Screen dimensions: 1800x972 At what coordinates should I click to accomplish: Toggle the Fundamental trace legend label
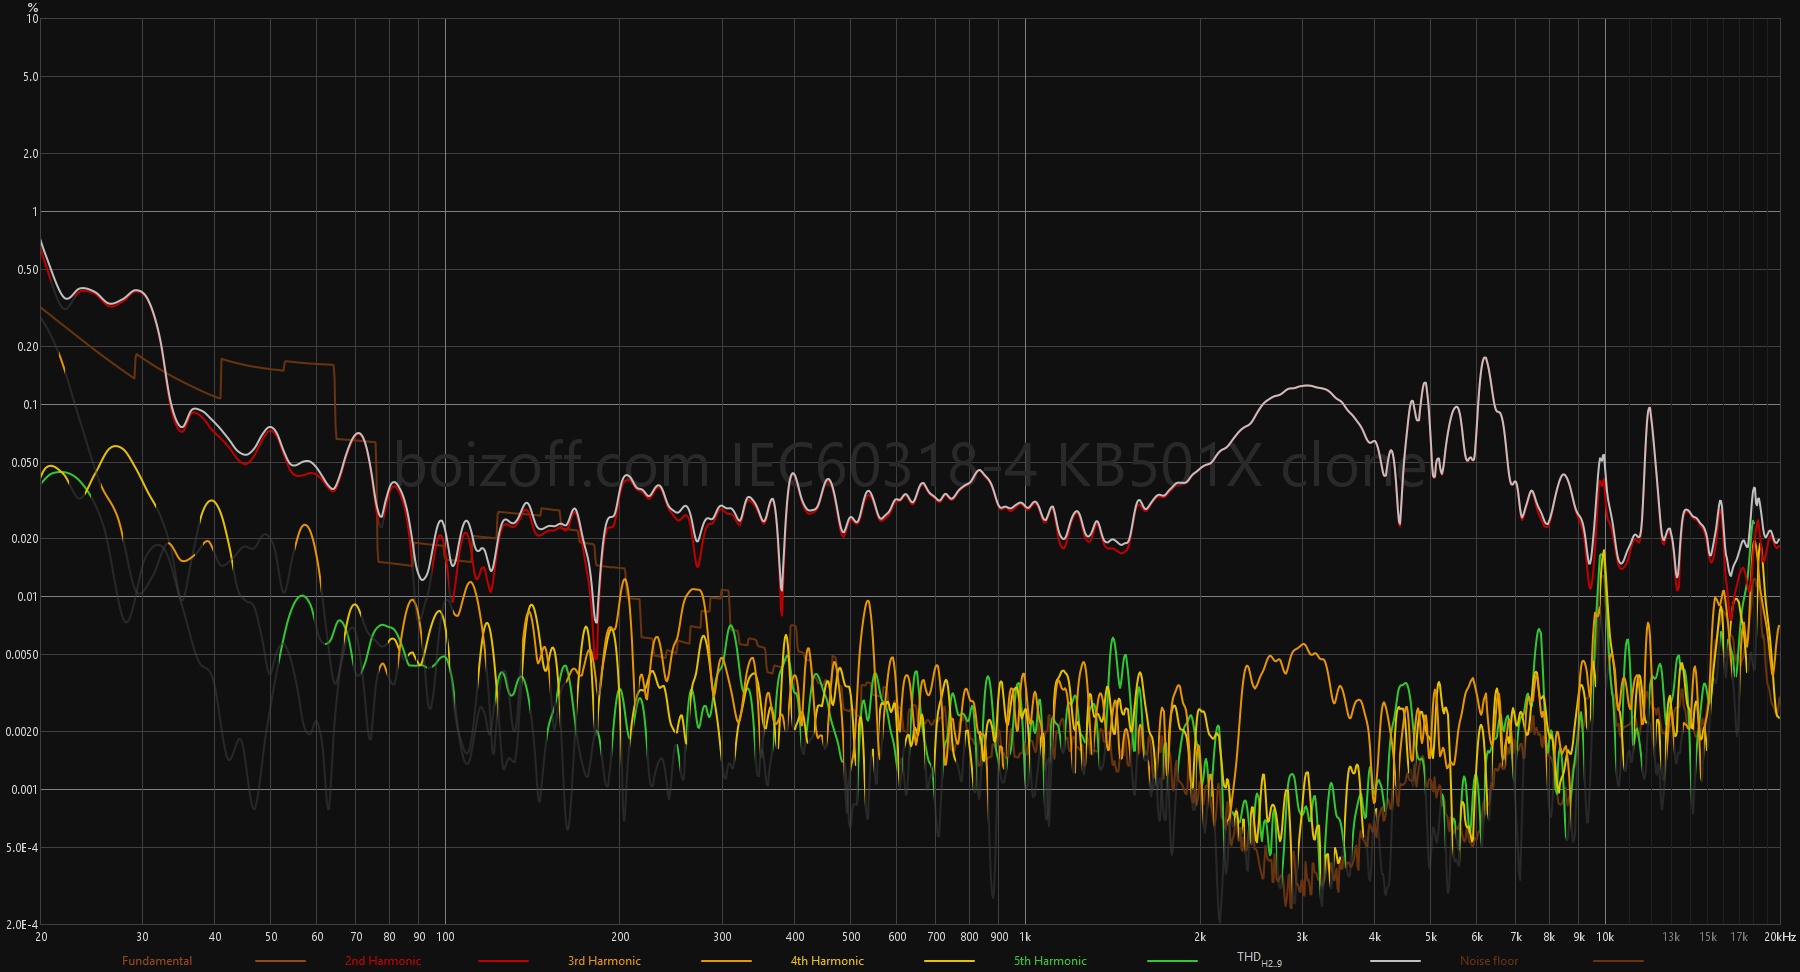point(157,961)
